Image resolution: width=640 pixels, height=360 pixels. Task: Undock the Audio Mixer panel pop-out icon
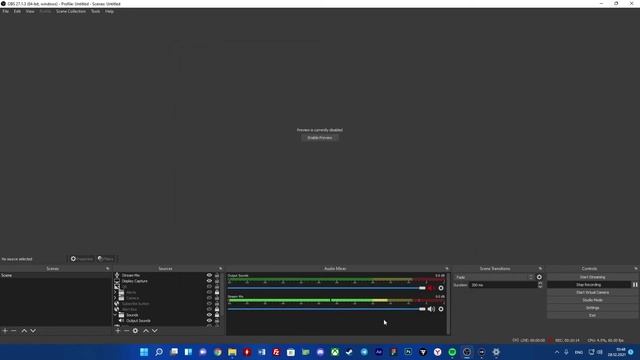[447, 269]
